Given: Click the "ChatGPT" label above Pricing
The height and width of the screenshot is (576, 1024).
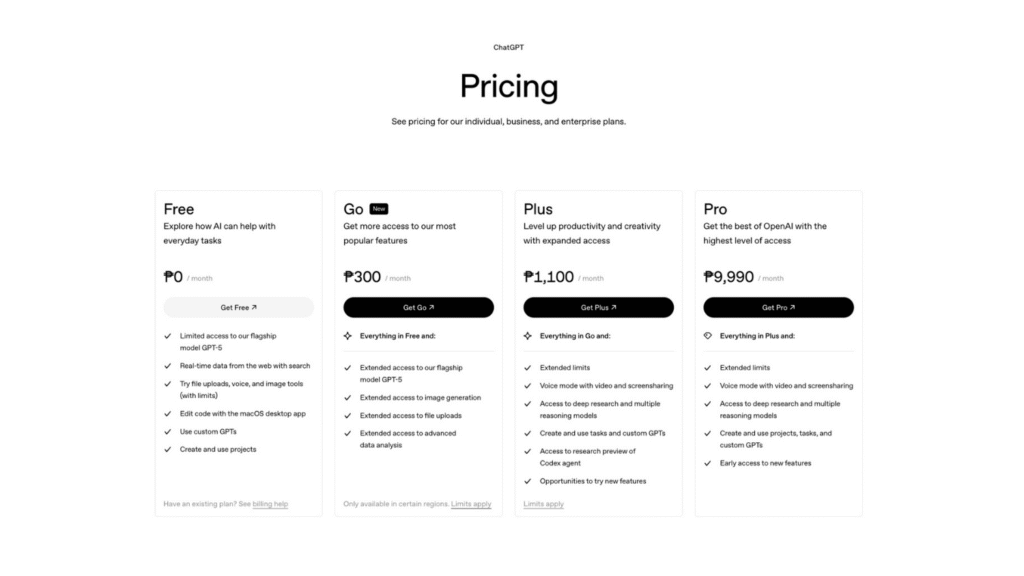Looking at the screenshot, I should tap(509, 47).
